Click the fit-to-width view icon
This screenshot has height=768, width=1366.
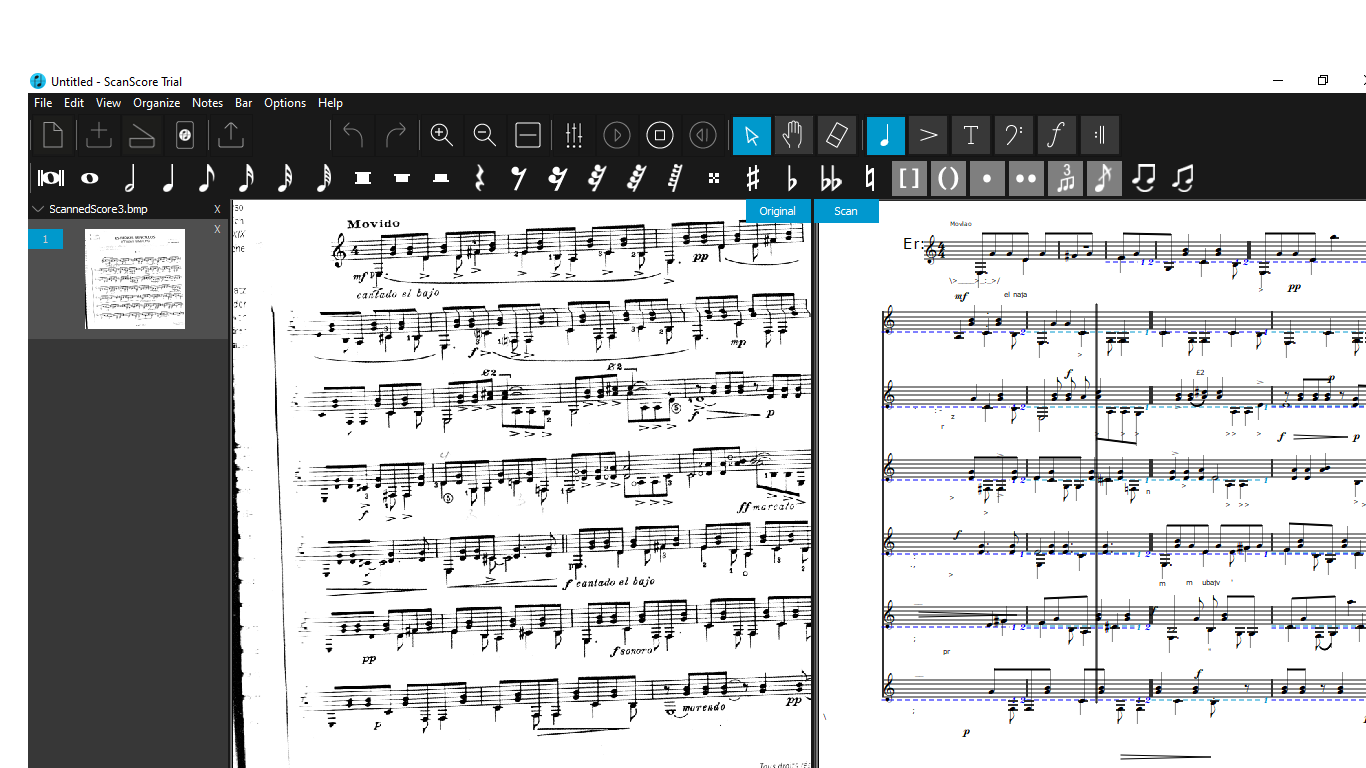(x=528, y=135)
